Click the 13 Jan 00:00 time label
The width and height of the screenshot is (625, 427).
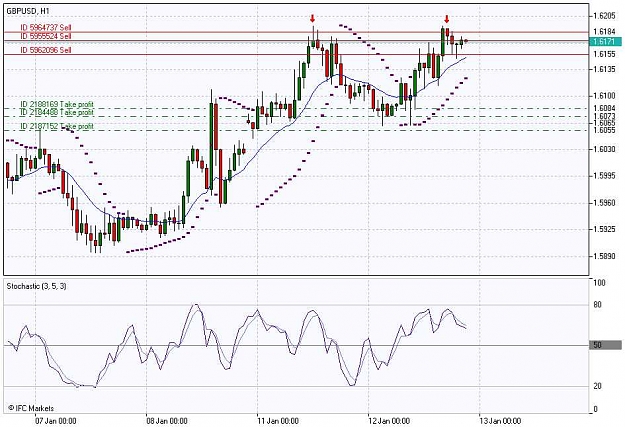point(500,421)
